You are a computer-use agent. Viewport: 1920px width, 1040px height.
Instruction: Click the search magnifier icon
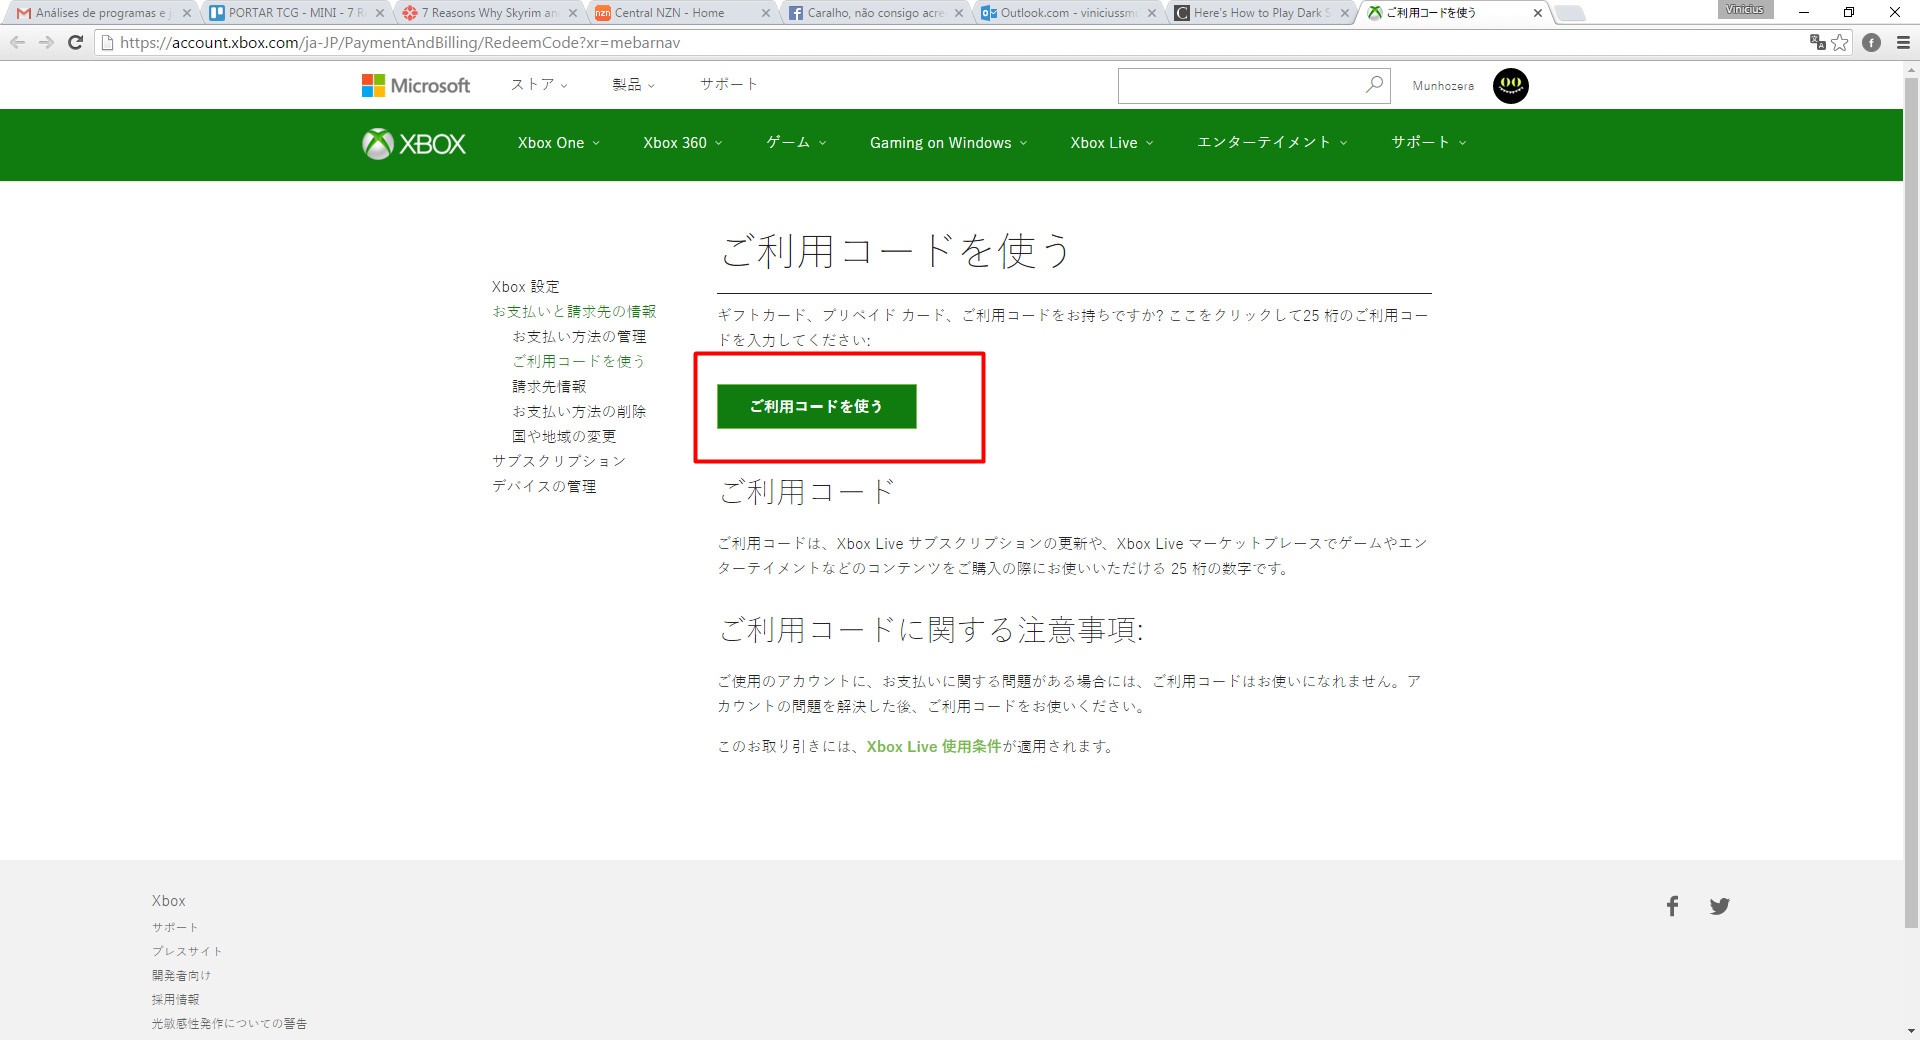coord(1375,85)
